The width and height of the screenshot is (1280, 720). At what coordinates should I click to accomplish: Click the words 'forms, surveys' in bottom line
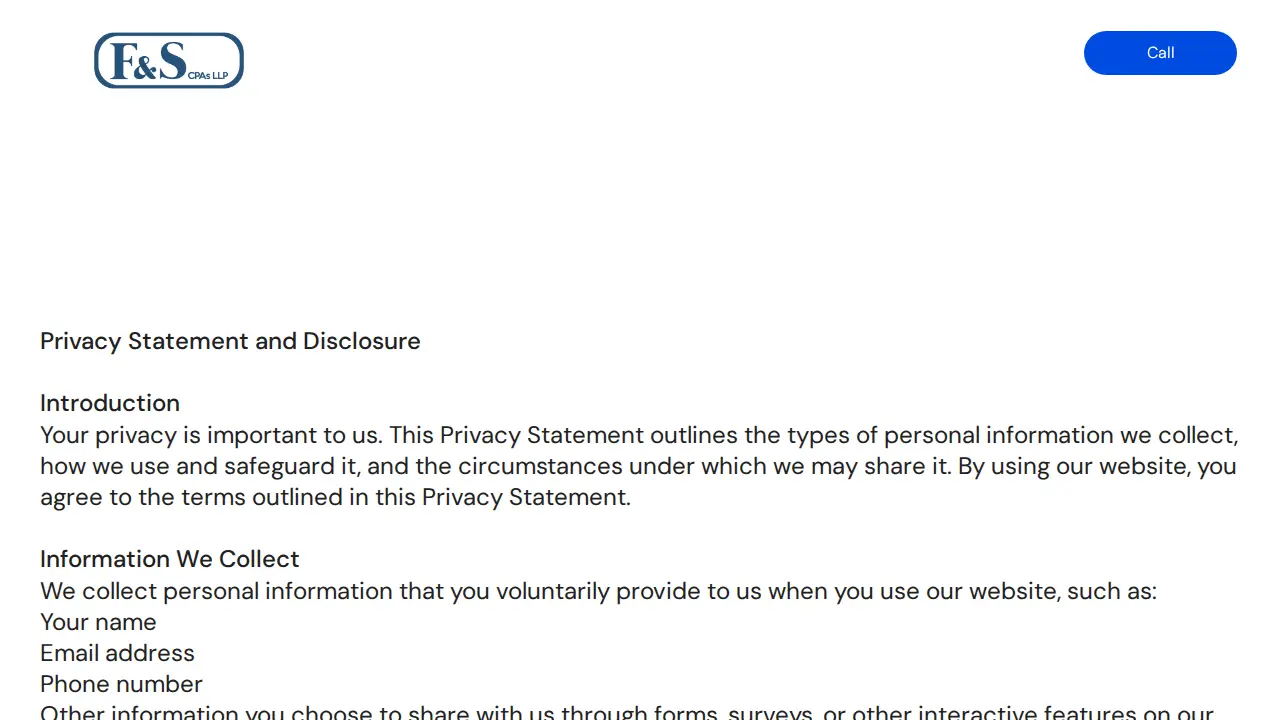[735, 712]
